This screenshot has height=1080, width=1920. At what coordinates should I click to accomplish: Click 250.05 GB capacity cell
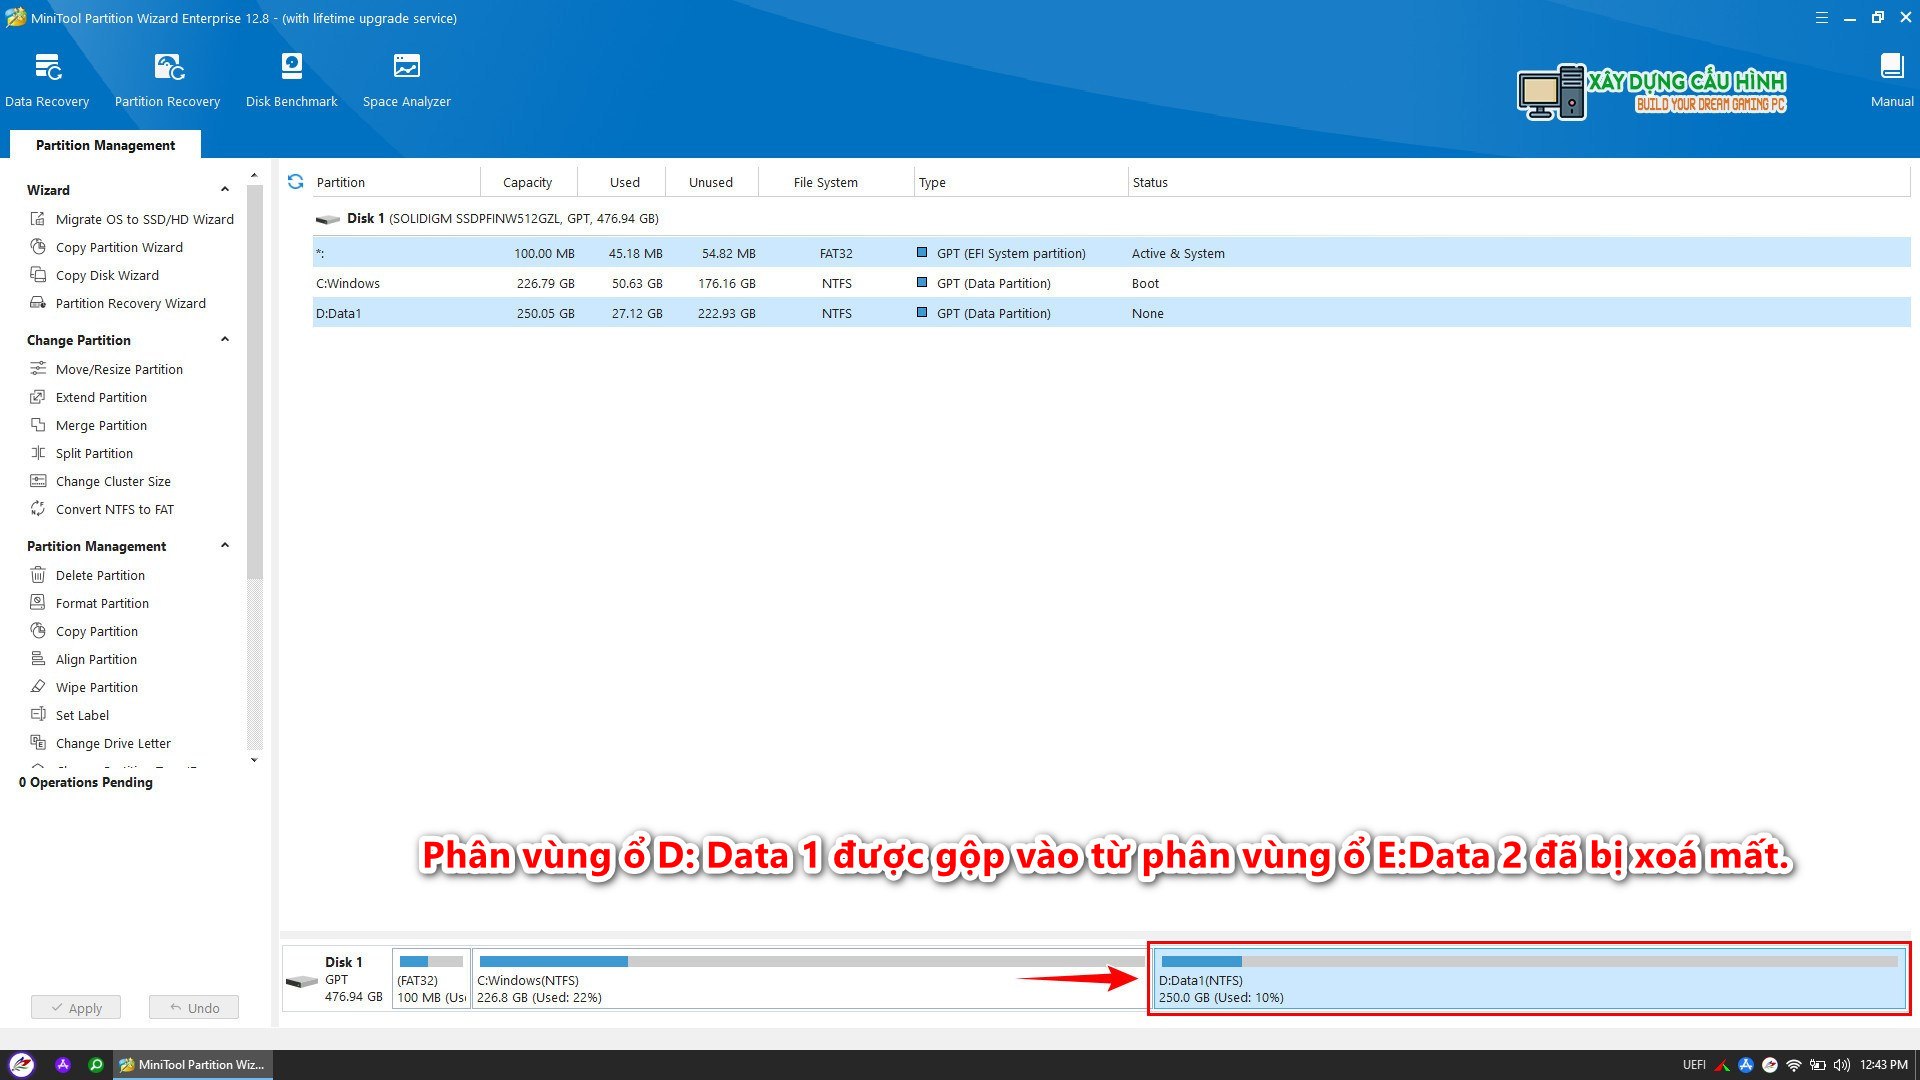coord(545,313)
